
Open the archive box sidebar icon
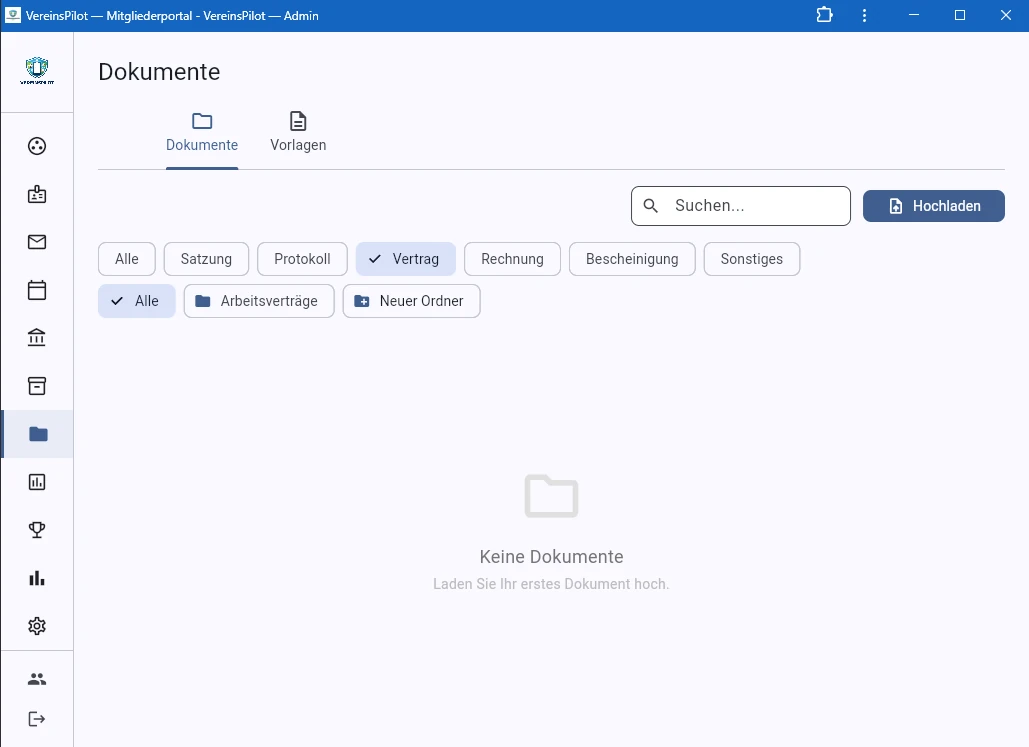point(37,386)
